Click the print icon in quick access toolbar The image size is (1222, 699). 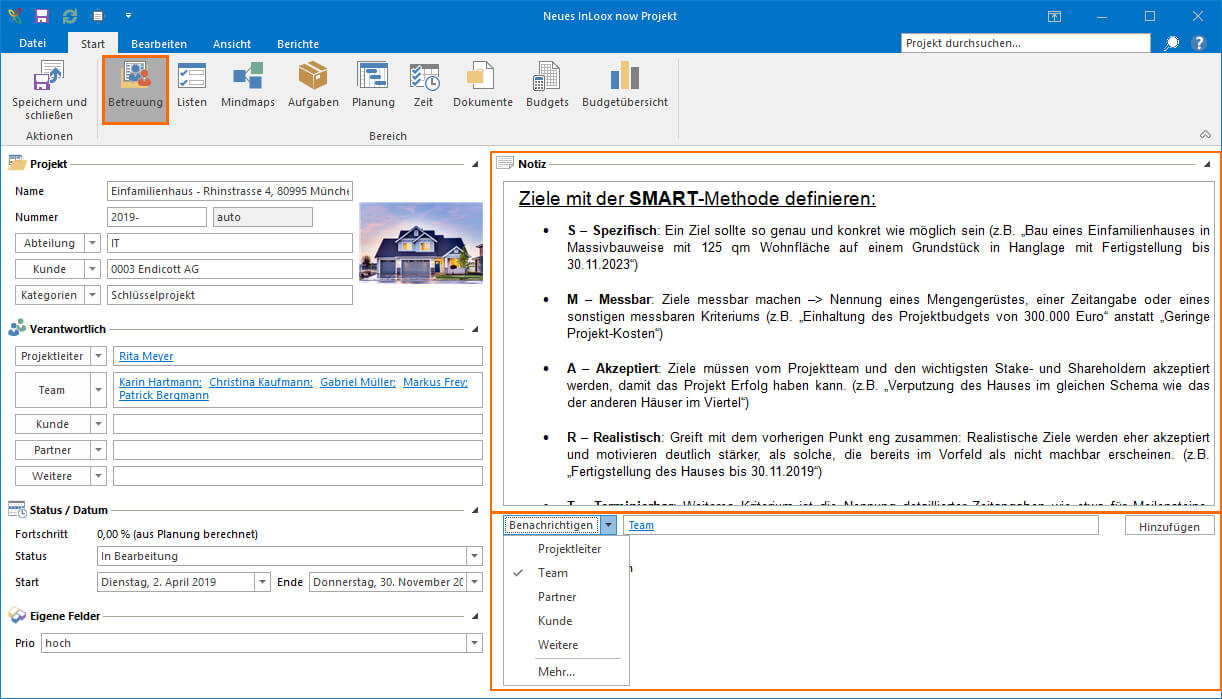(x=98, y=17)
